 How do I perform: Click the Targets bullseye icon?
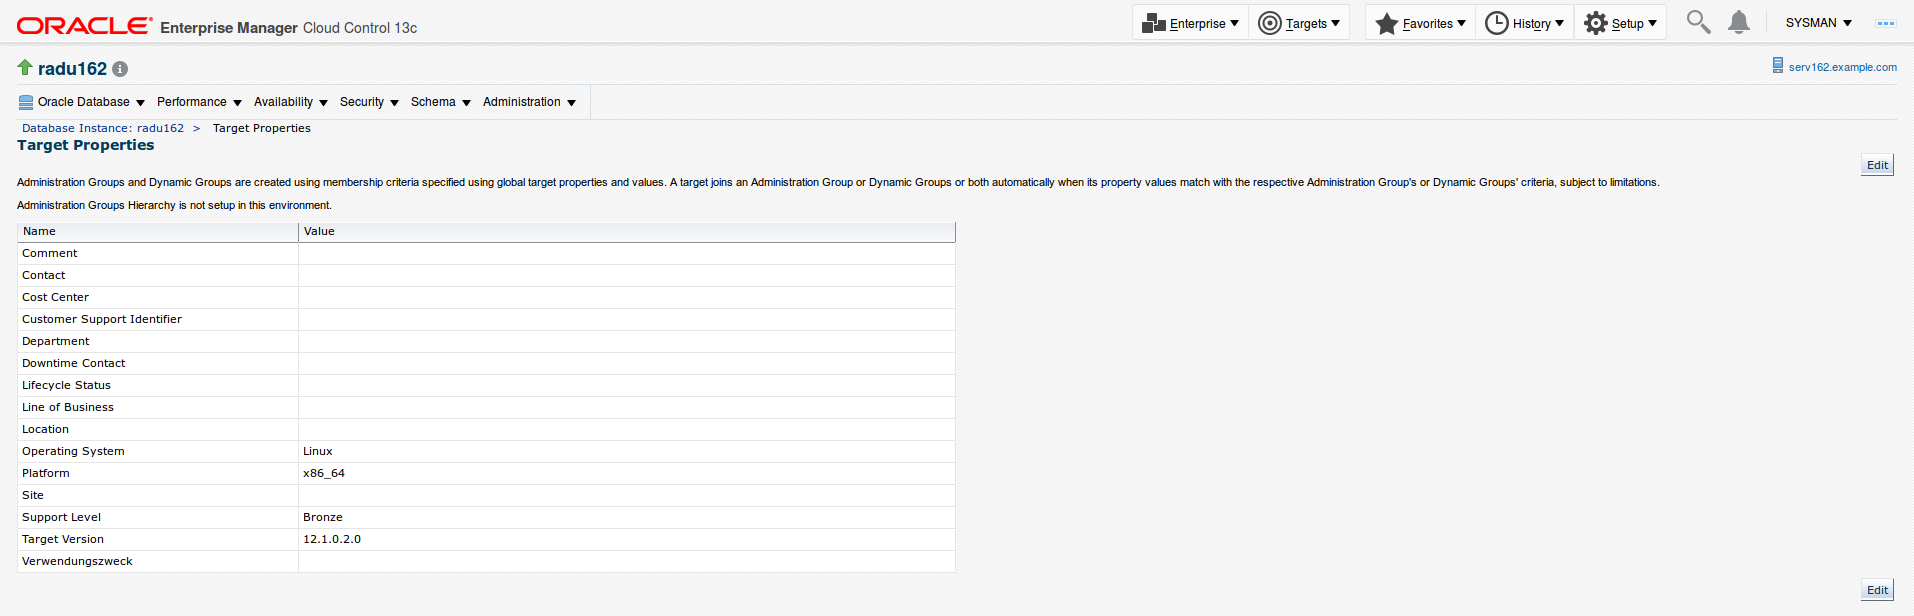tap(1269, 23)
